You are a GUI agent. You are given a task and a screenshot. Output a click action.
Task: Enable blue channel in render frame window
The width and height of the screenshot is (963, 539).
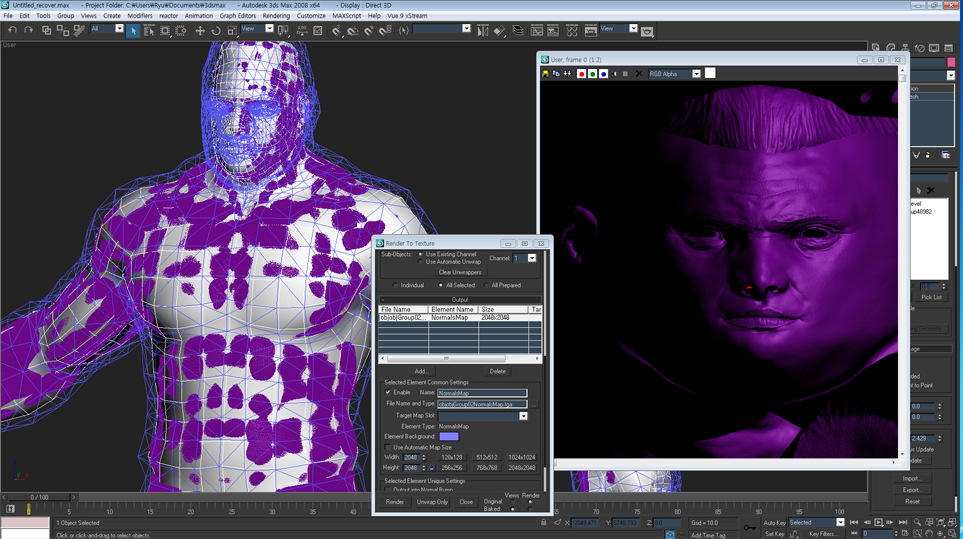(603, 74)
